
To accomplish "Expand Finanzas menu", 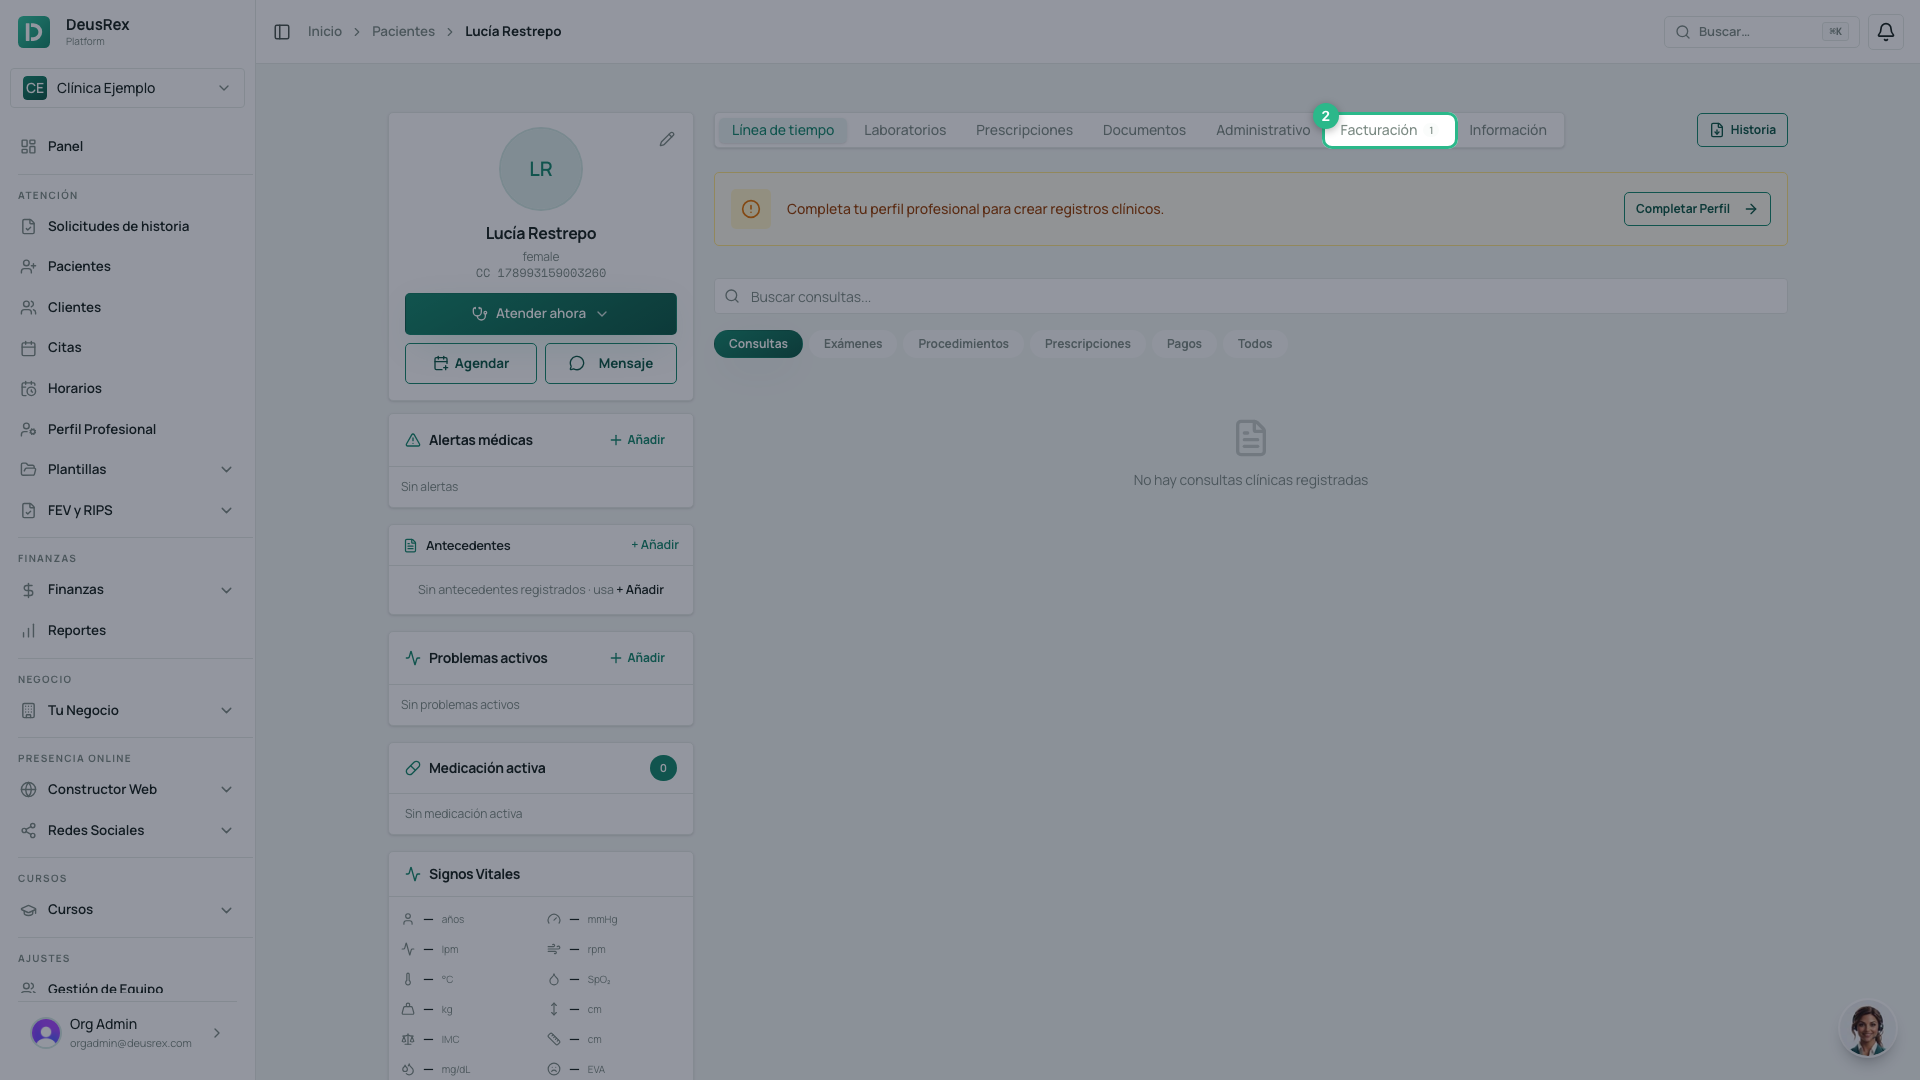I will coord(127,590).
